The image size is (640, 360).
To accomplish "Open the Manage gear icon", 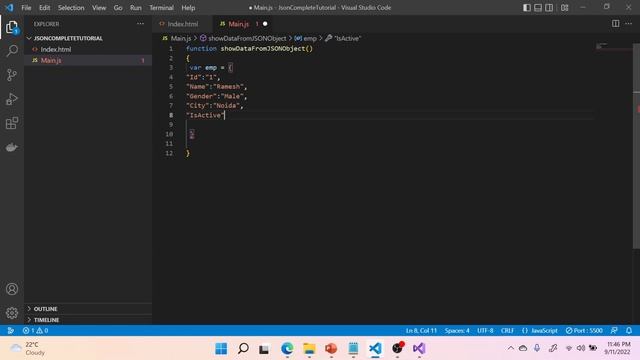I will (x=12, y=313).
